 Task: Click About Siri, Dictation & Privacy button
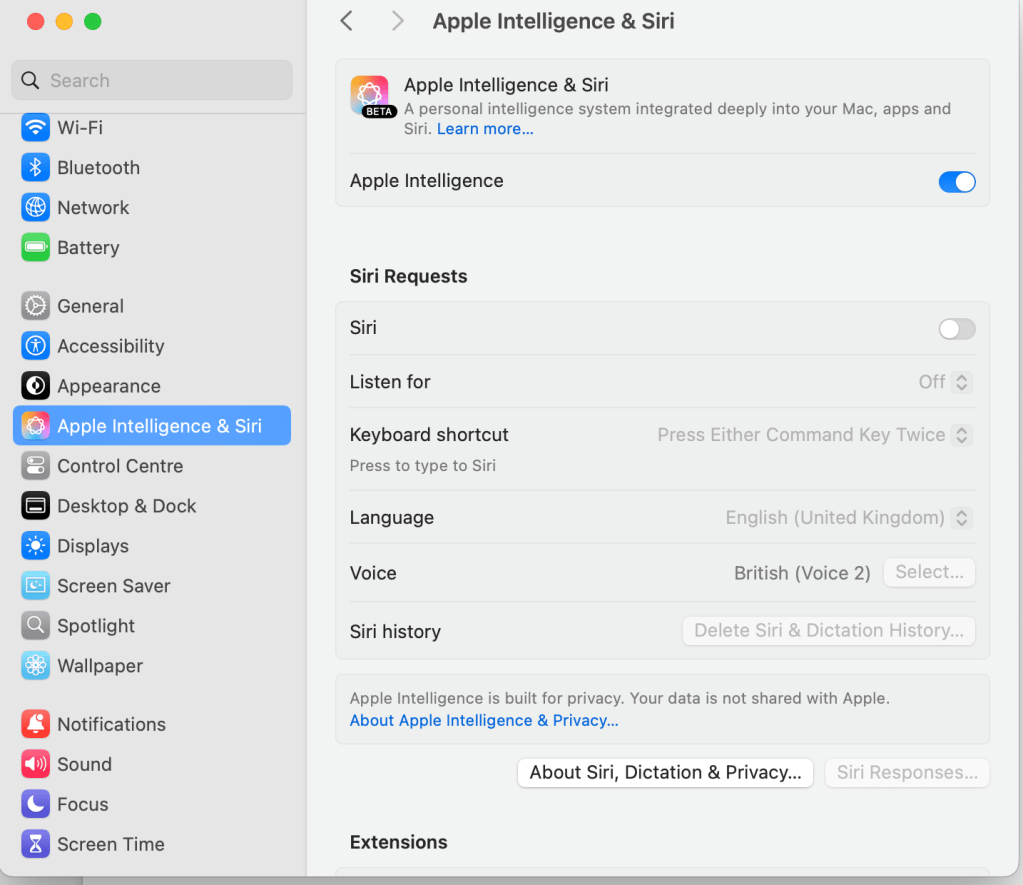(x=665, y=773)
